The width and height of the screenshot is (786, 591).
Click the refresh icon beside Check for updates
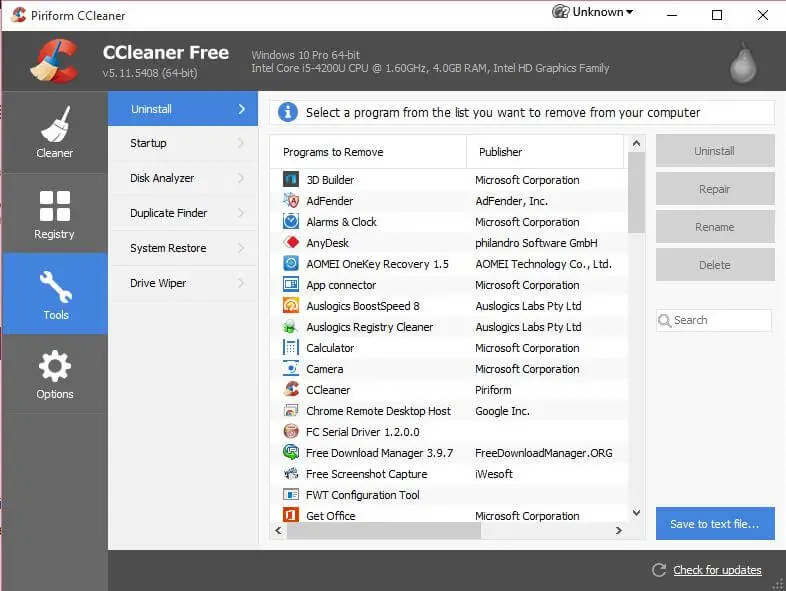pos(659,570)
